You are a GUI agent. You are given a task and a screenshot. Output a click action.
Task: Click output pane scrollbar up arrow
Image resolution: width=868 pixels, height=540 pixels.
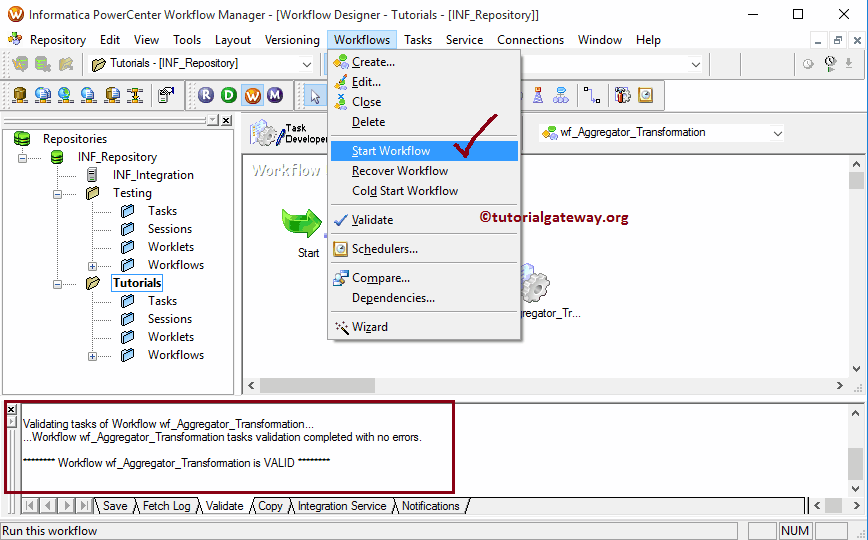coord(855,413)
